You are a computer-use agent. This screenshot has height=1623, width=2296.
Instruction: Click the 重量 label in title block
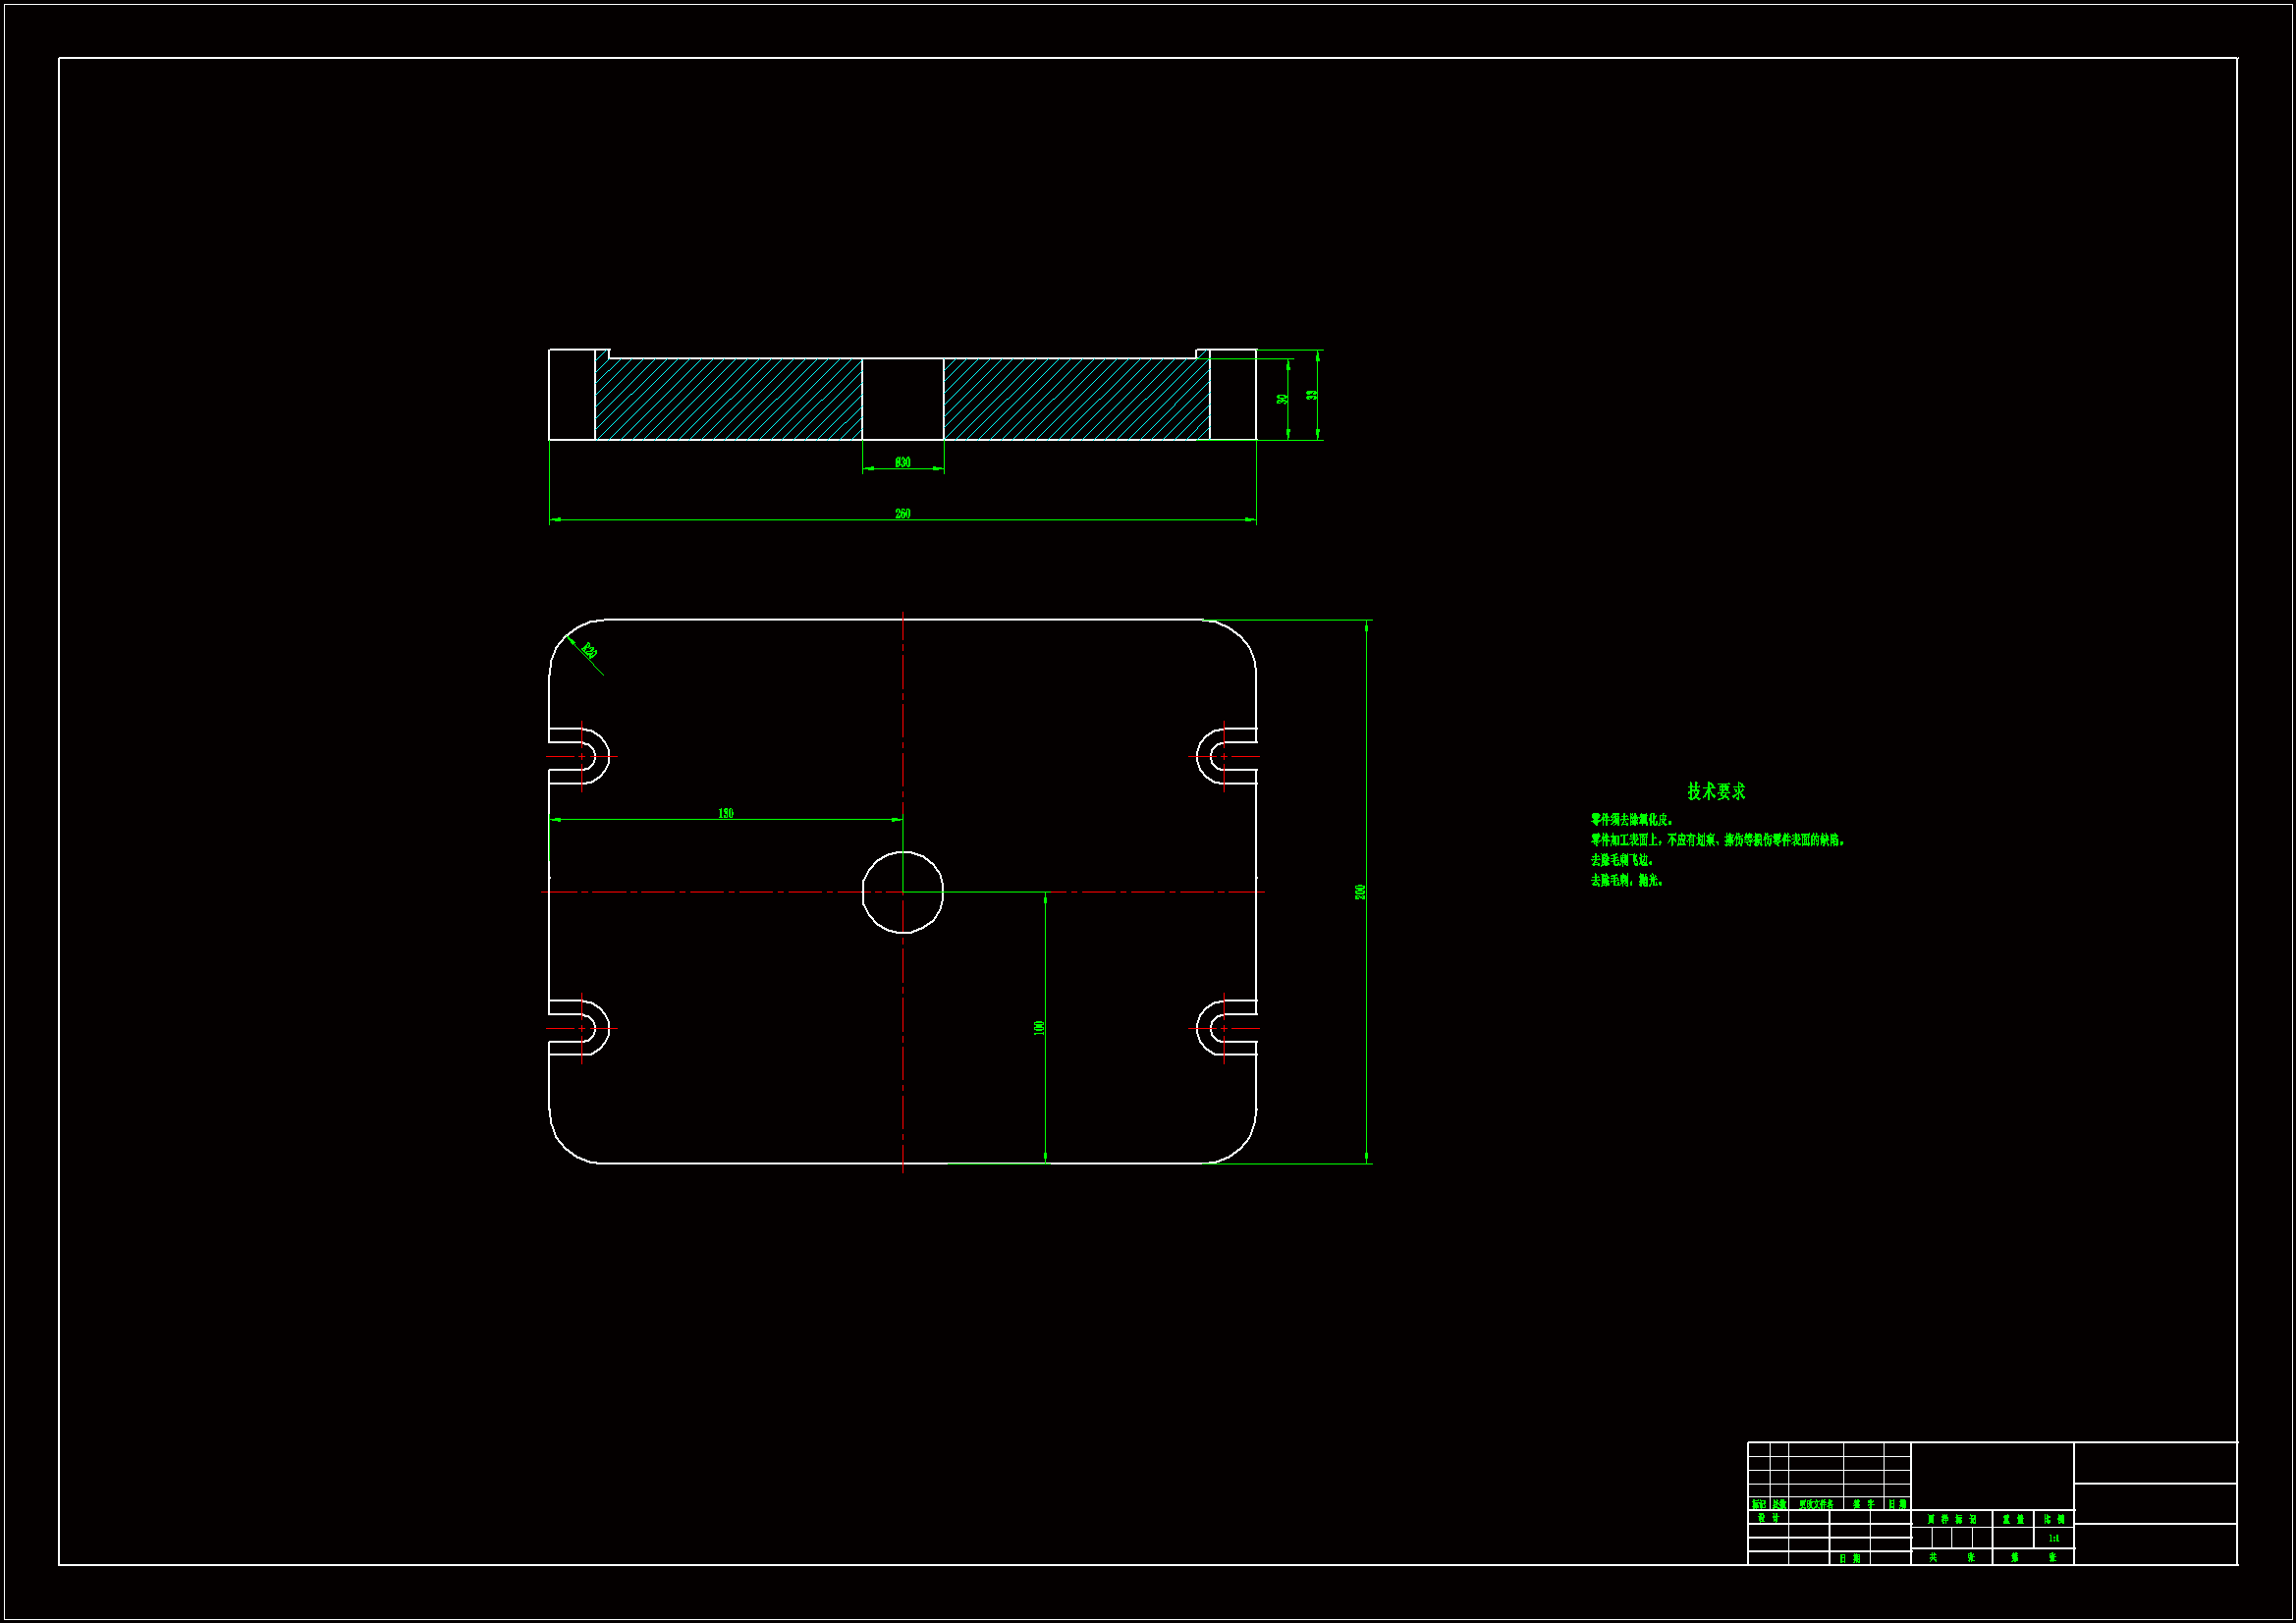click(2012, 1519)
